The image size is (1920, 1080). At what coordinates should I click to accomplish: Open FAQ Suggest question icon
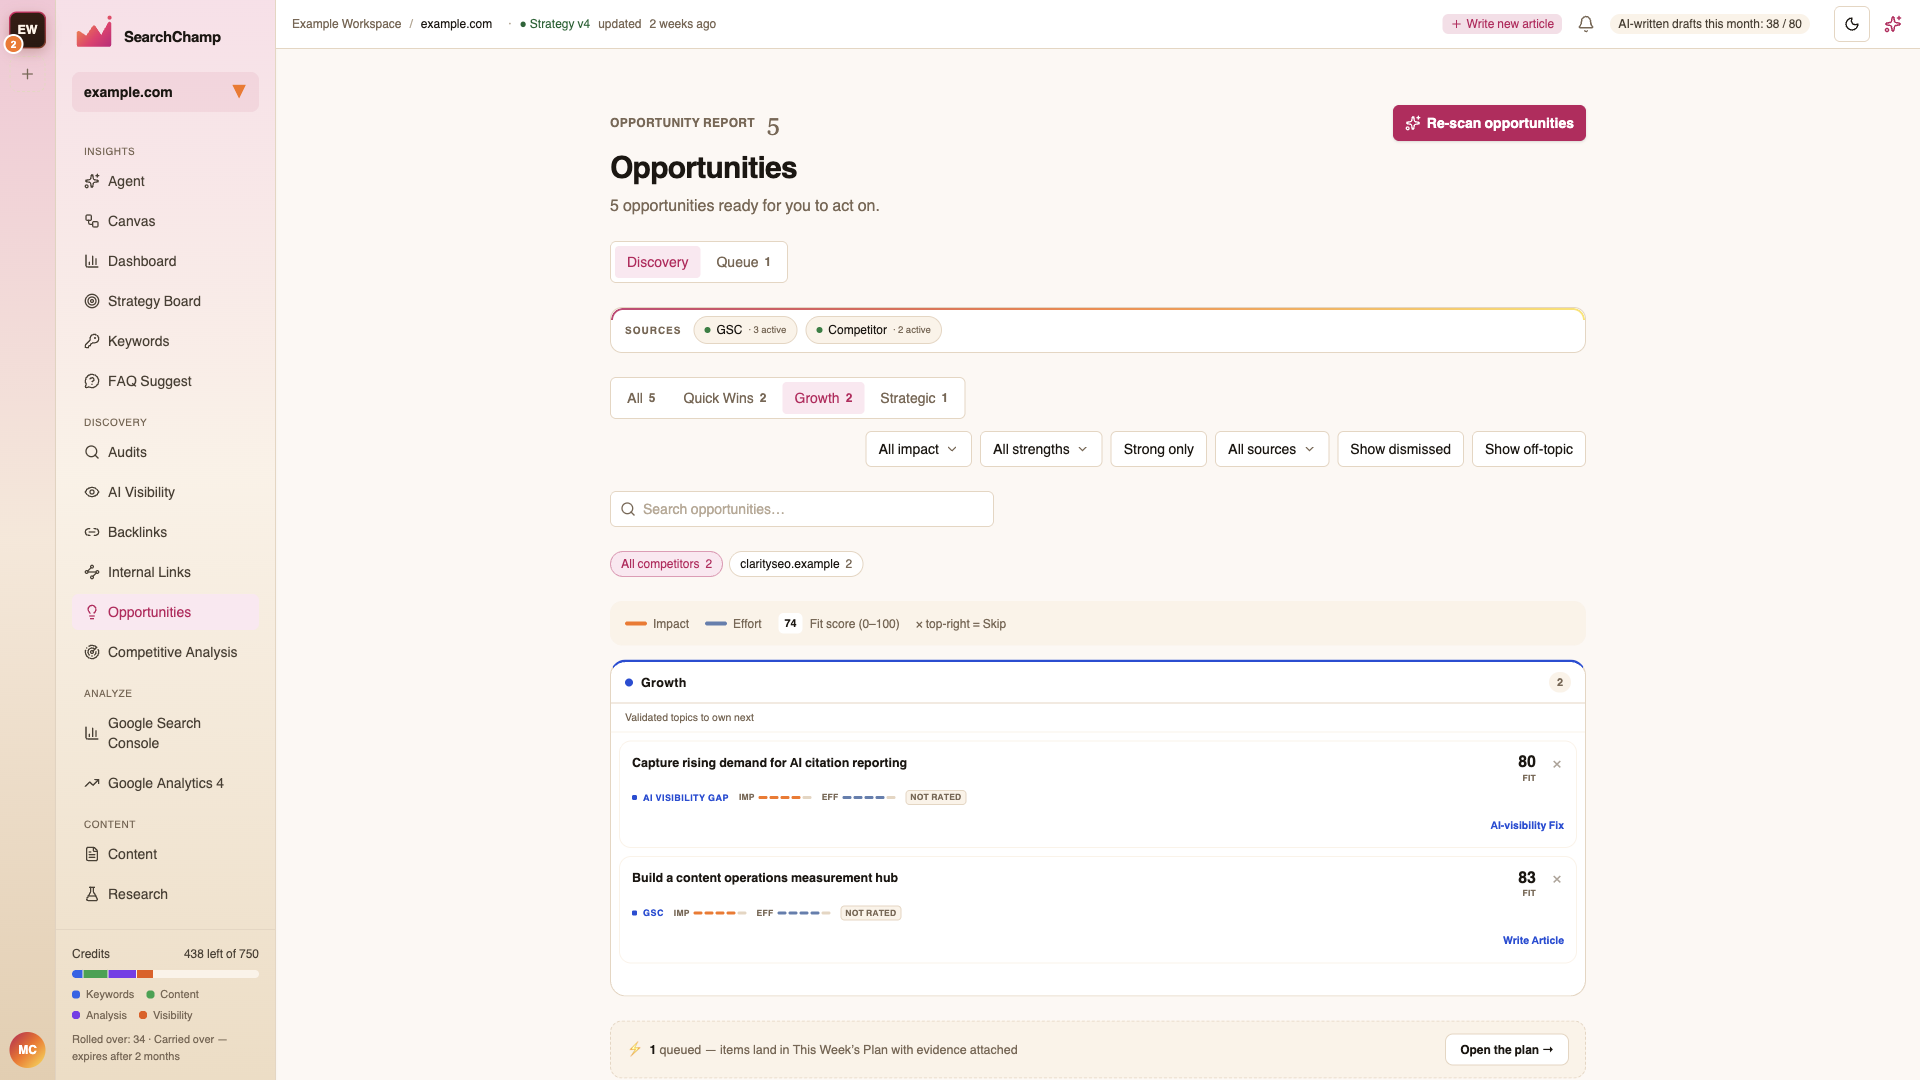click(x=92, y=381)
